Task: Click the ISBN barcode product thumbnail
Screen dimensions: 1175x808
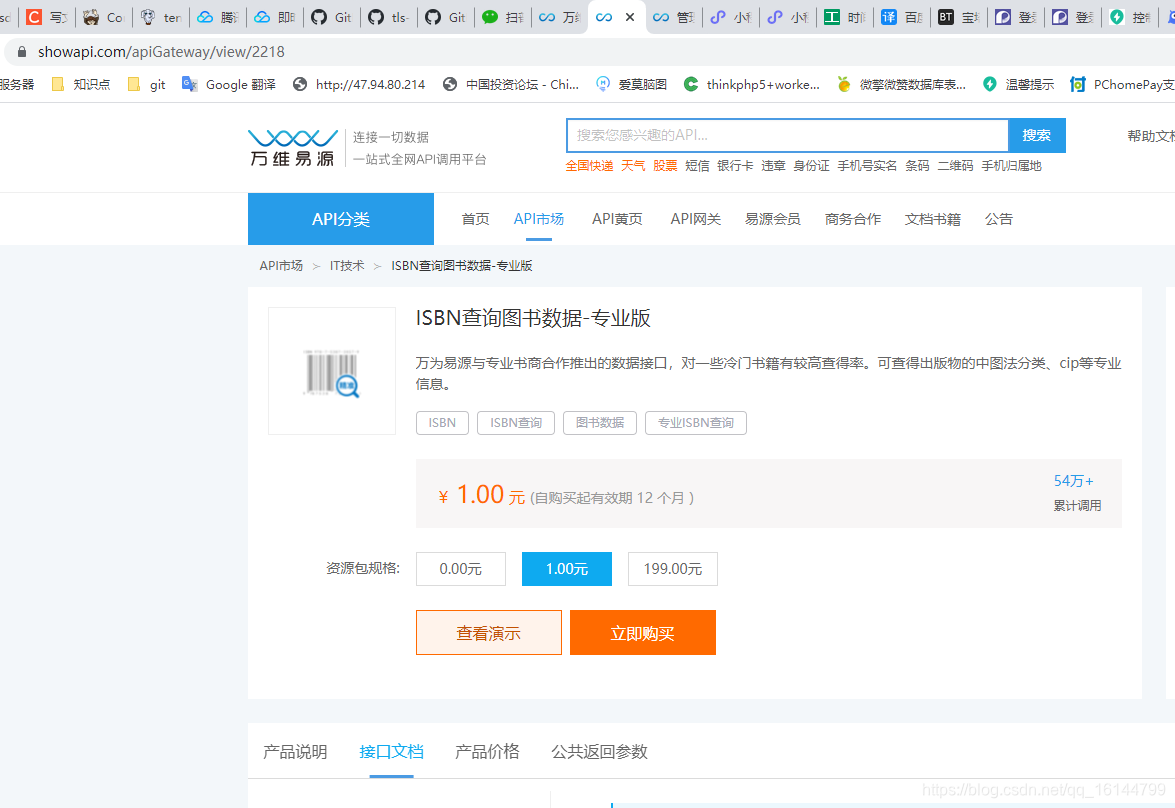Action: 332,371
